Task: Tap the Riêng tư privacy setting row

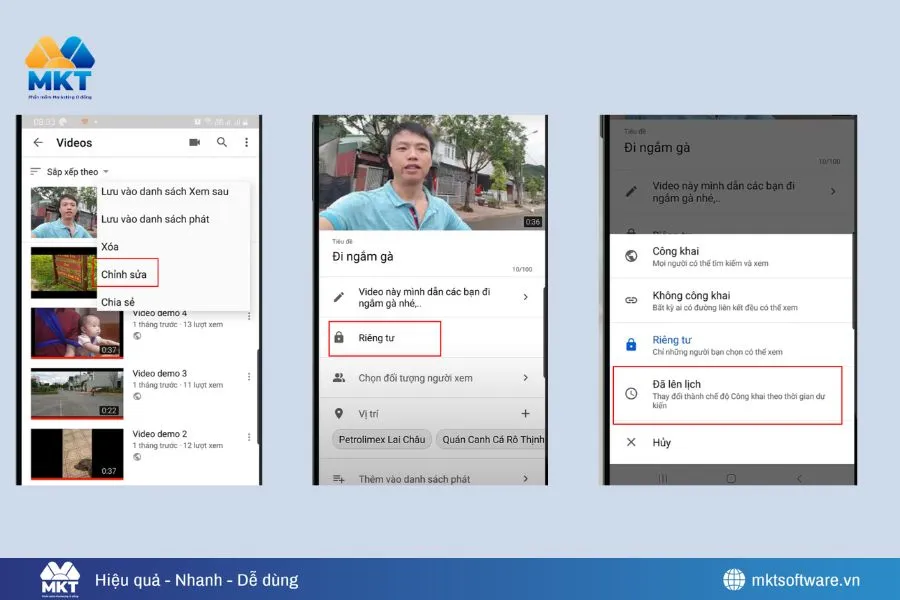Action: tap(385, 338)
